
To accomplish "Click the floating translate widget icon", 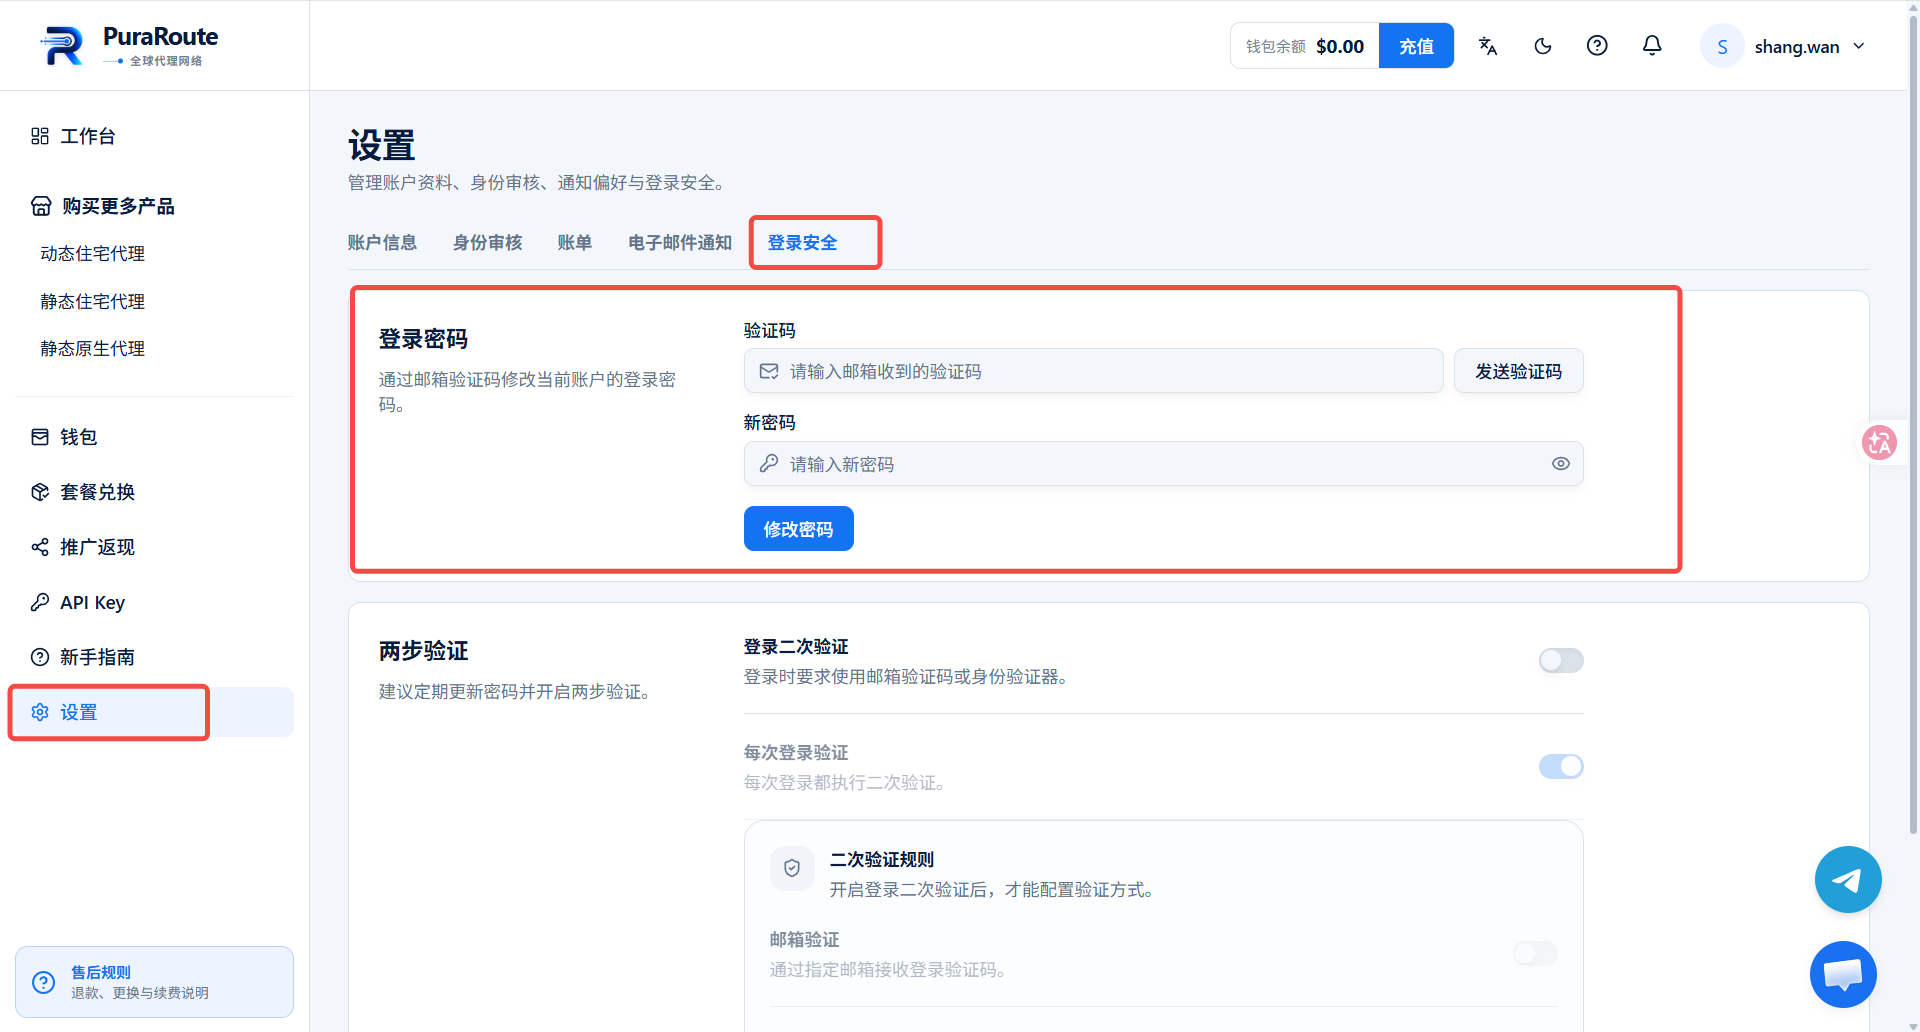I will pyautogui.click(x=1879, y=442).
